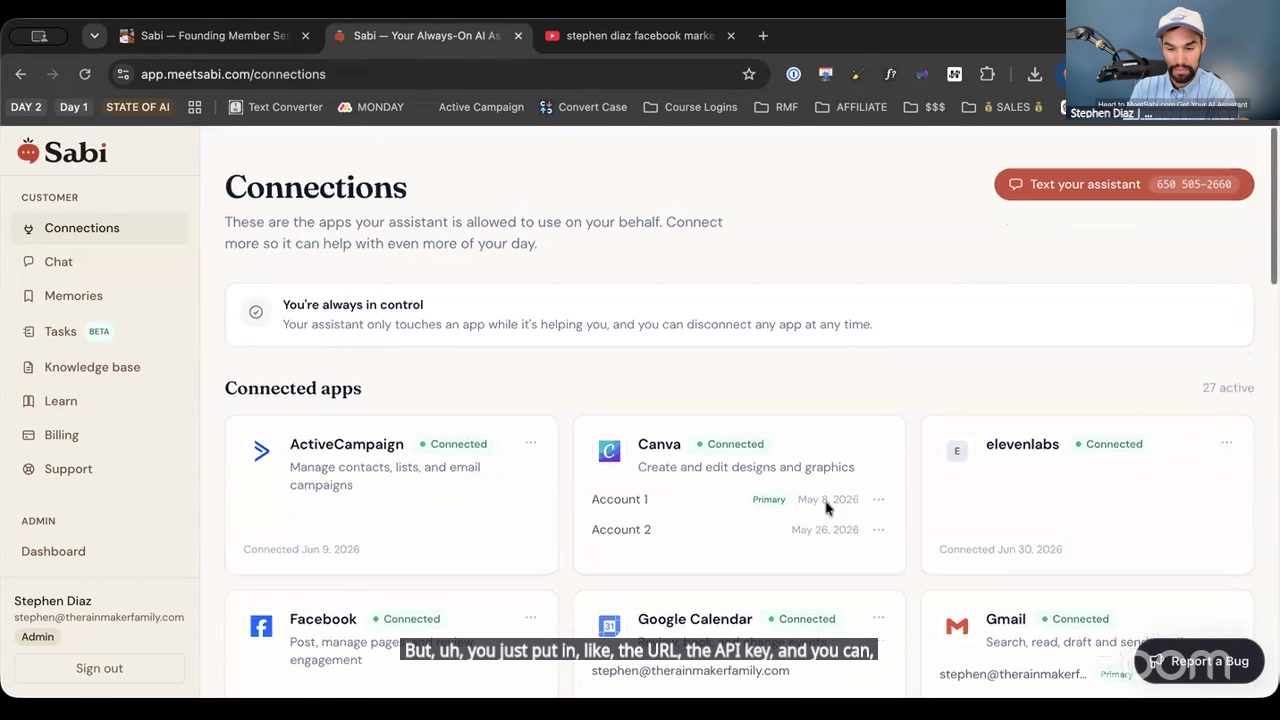Open the Course Logins bookmark folder
Image resolution: width=1280 pixels, height=720 pixels.
coord(690,107)
